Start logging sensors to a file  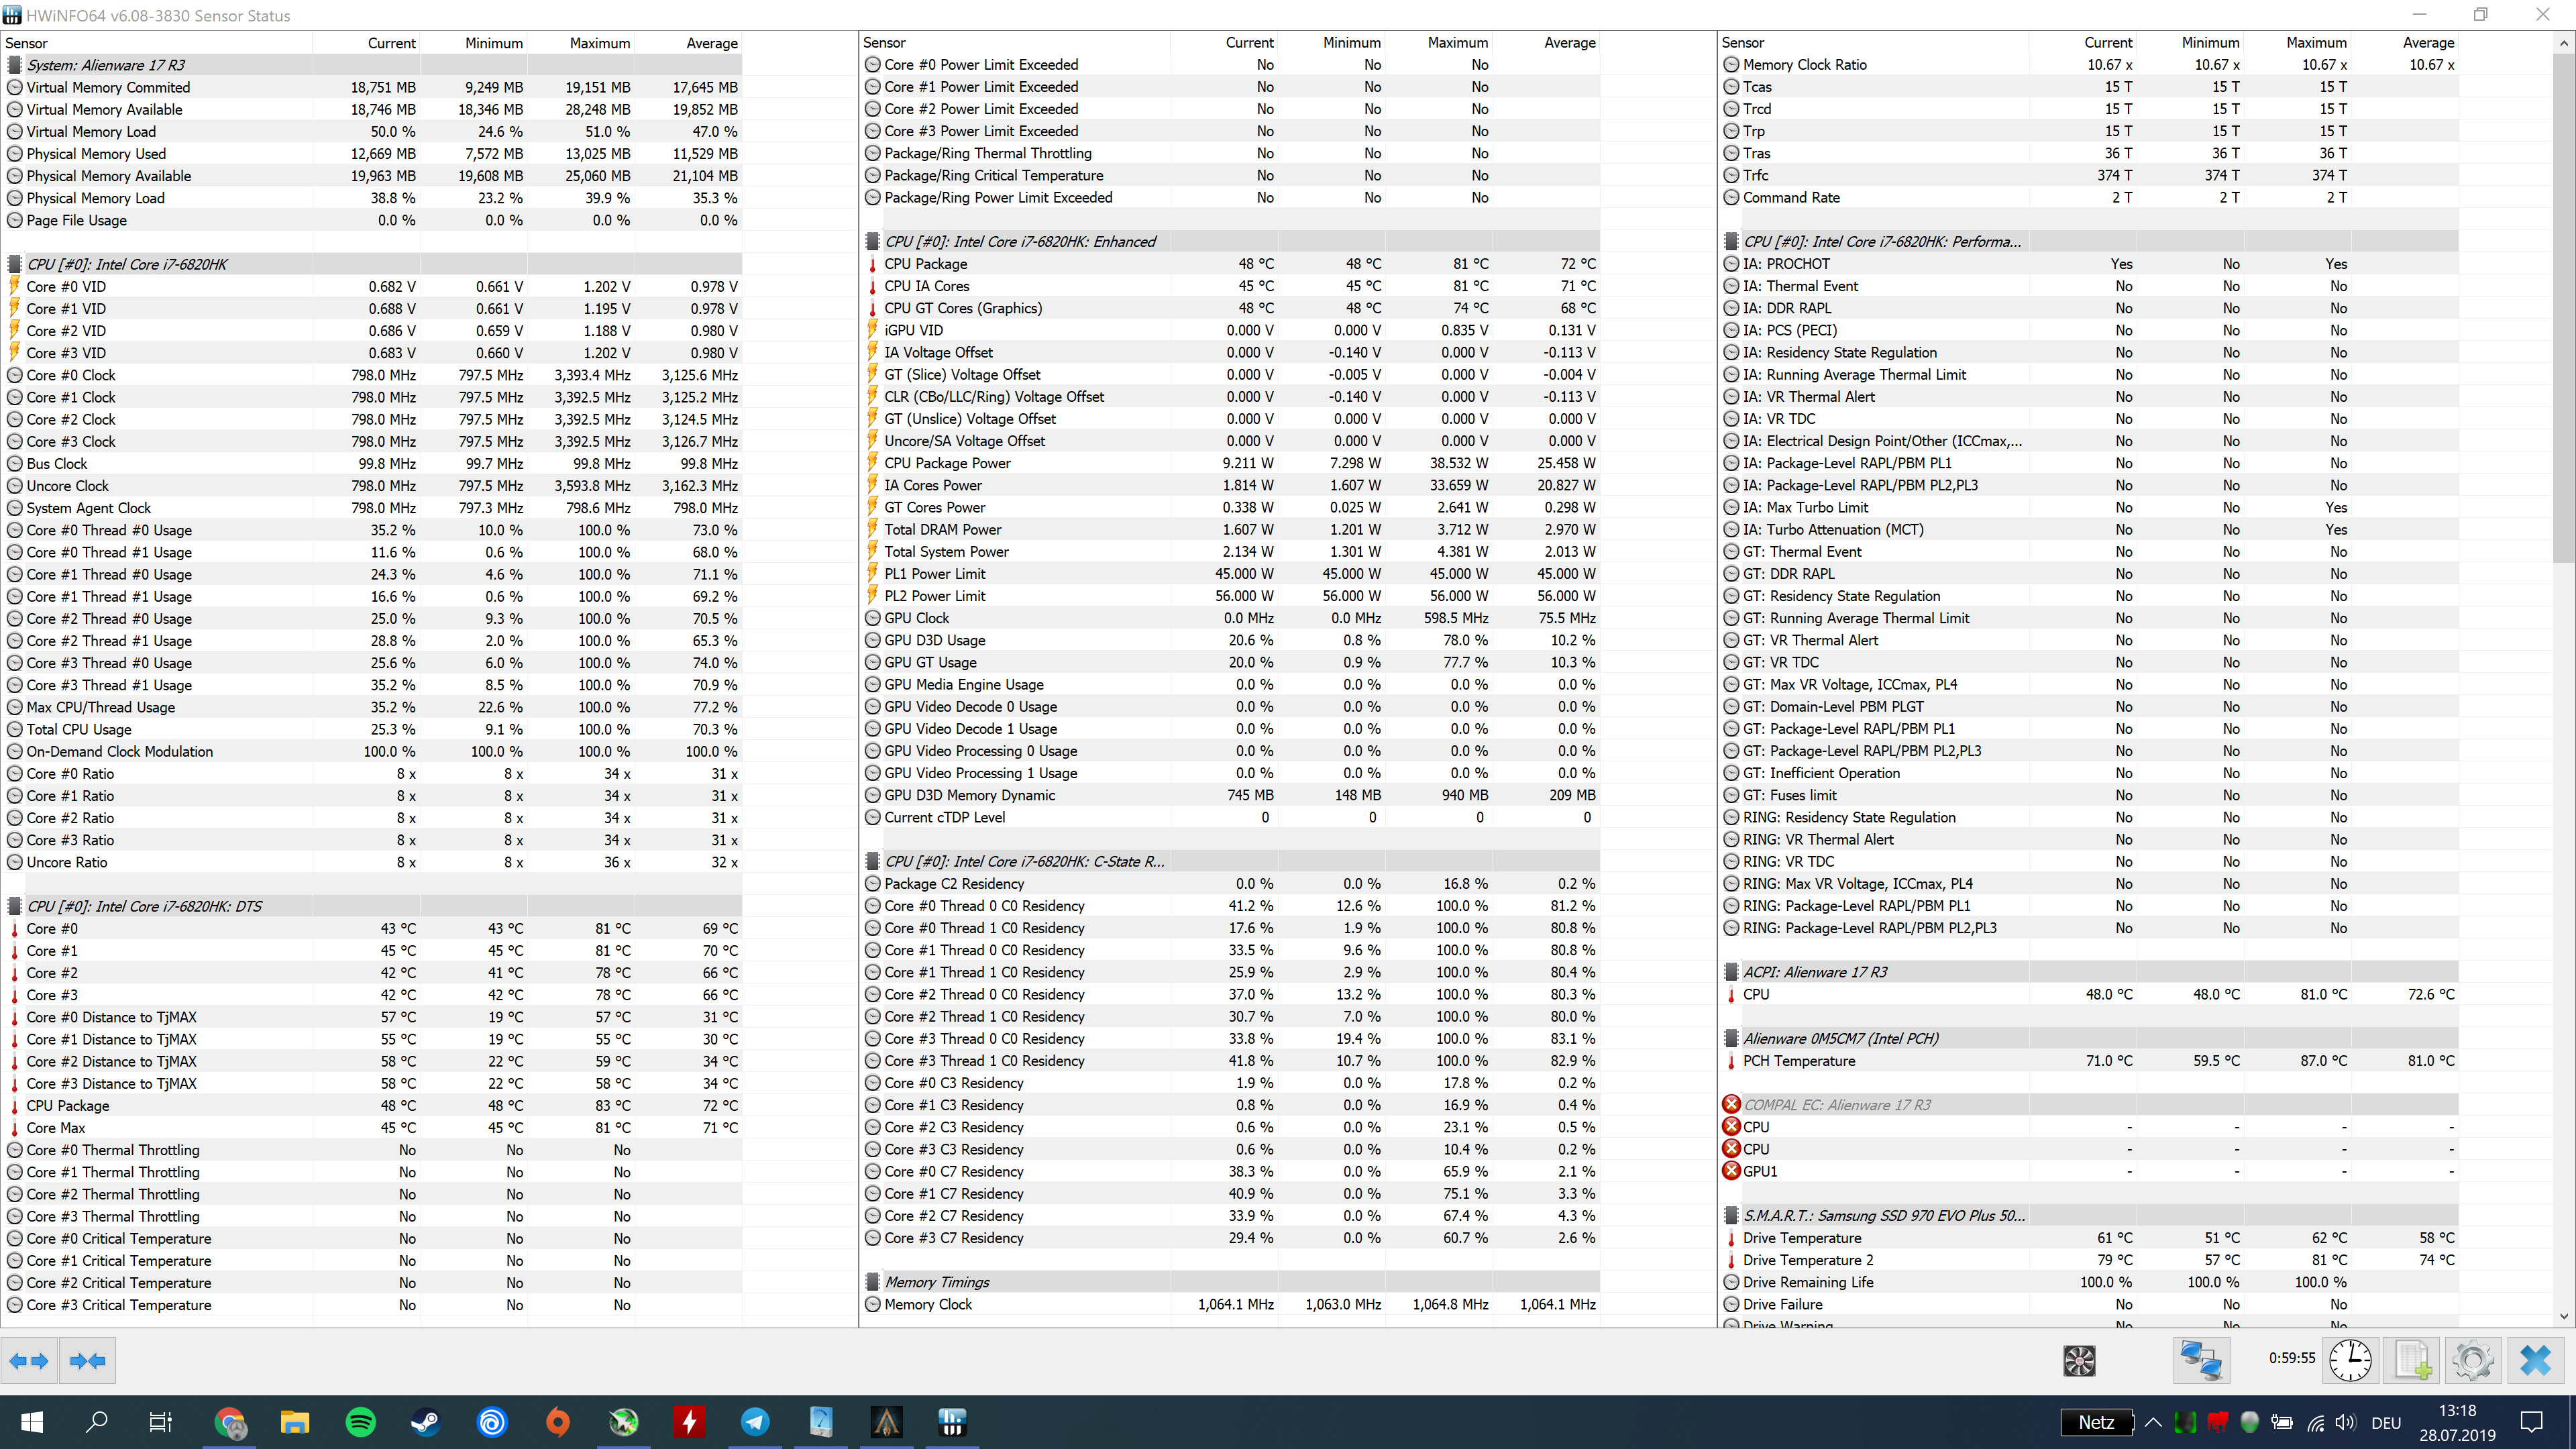[2412, 1361]
